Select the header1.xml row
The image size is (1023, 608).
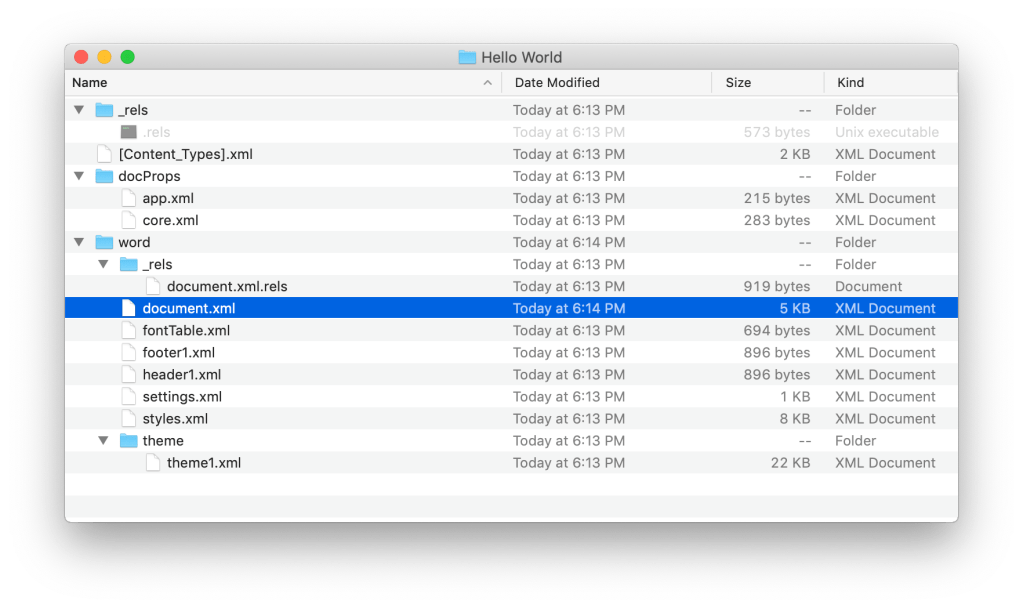(181, 374)
